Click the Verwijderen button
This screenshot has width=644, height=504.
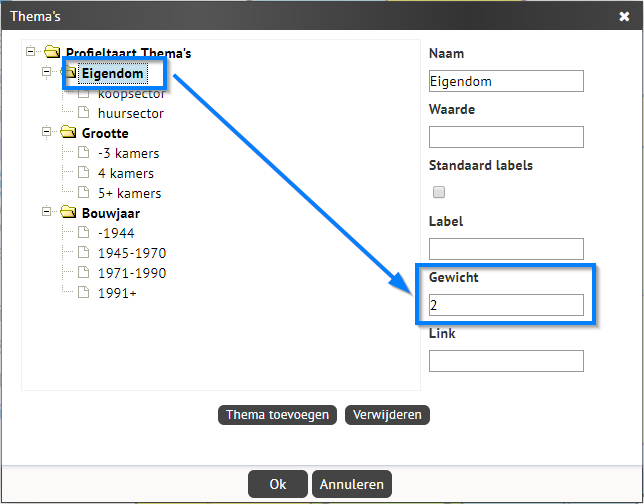pos(387,415)
